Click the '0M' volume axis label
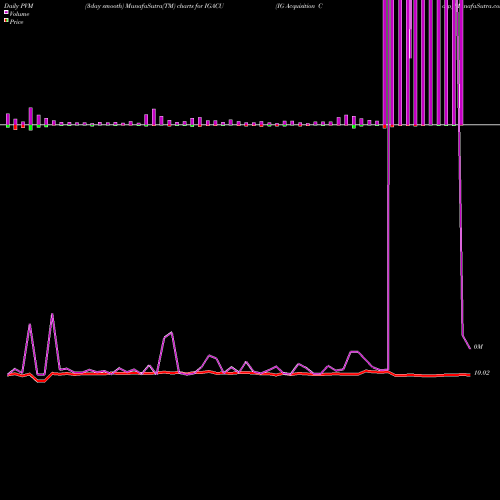Viewport: 500px width, 500px height. [x=478, y=347]
